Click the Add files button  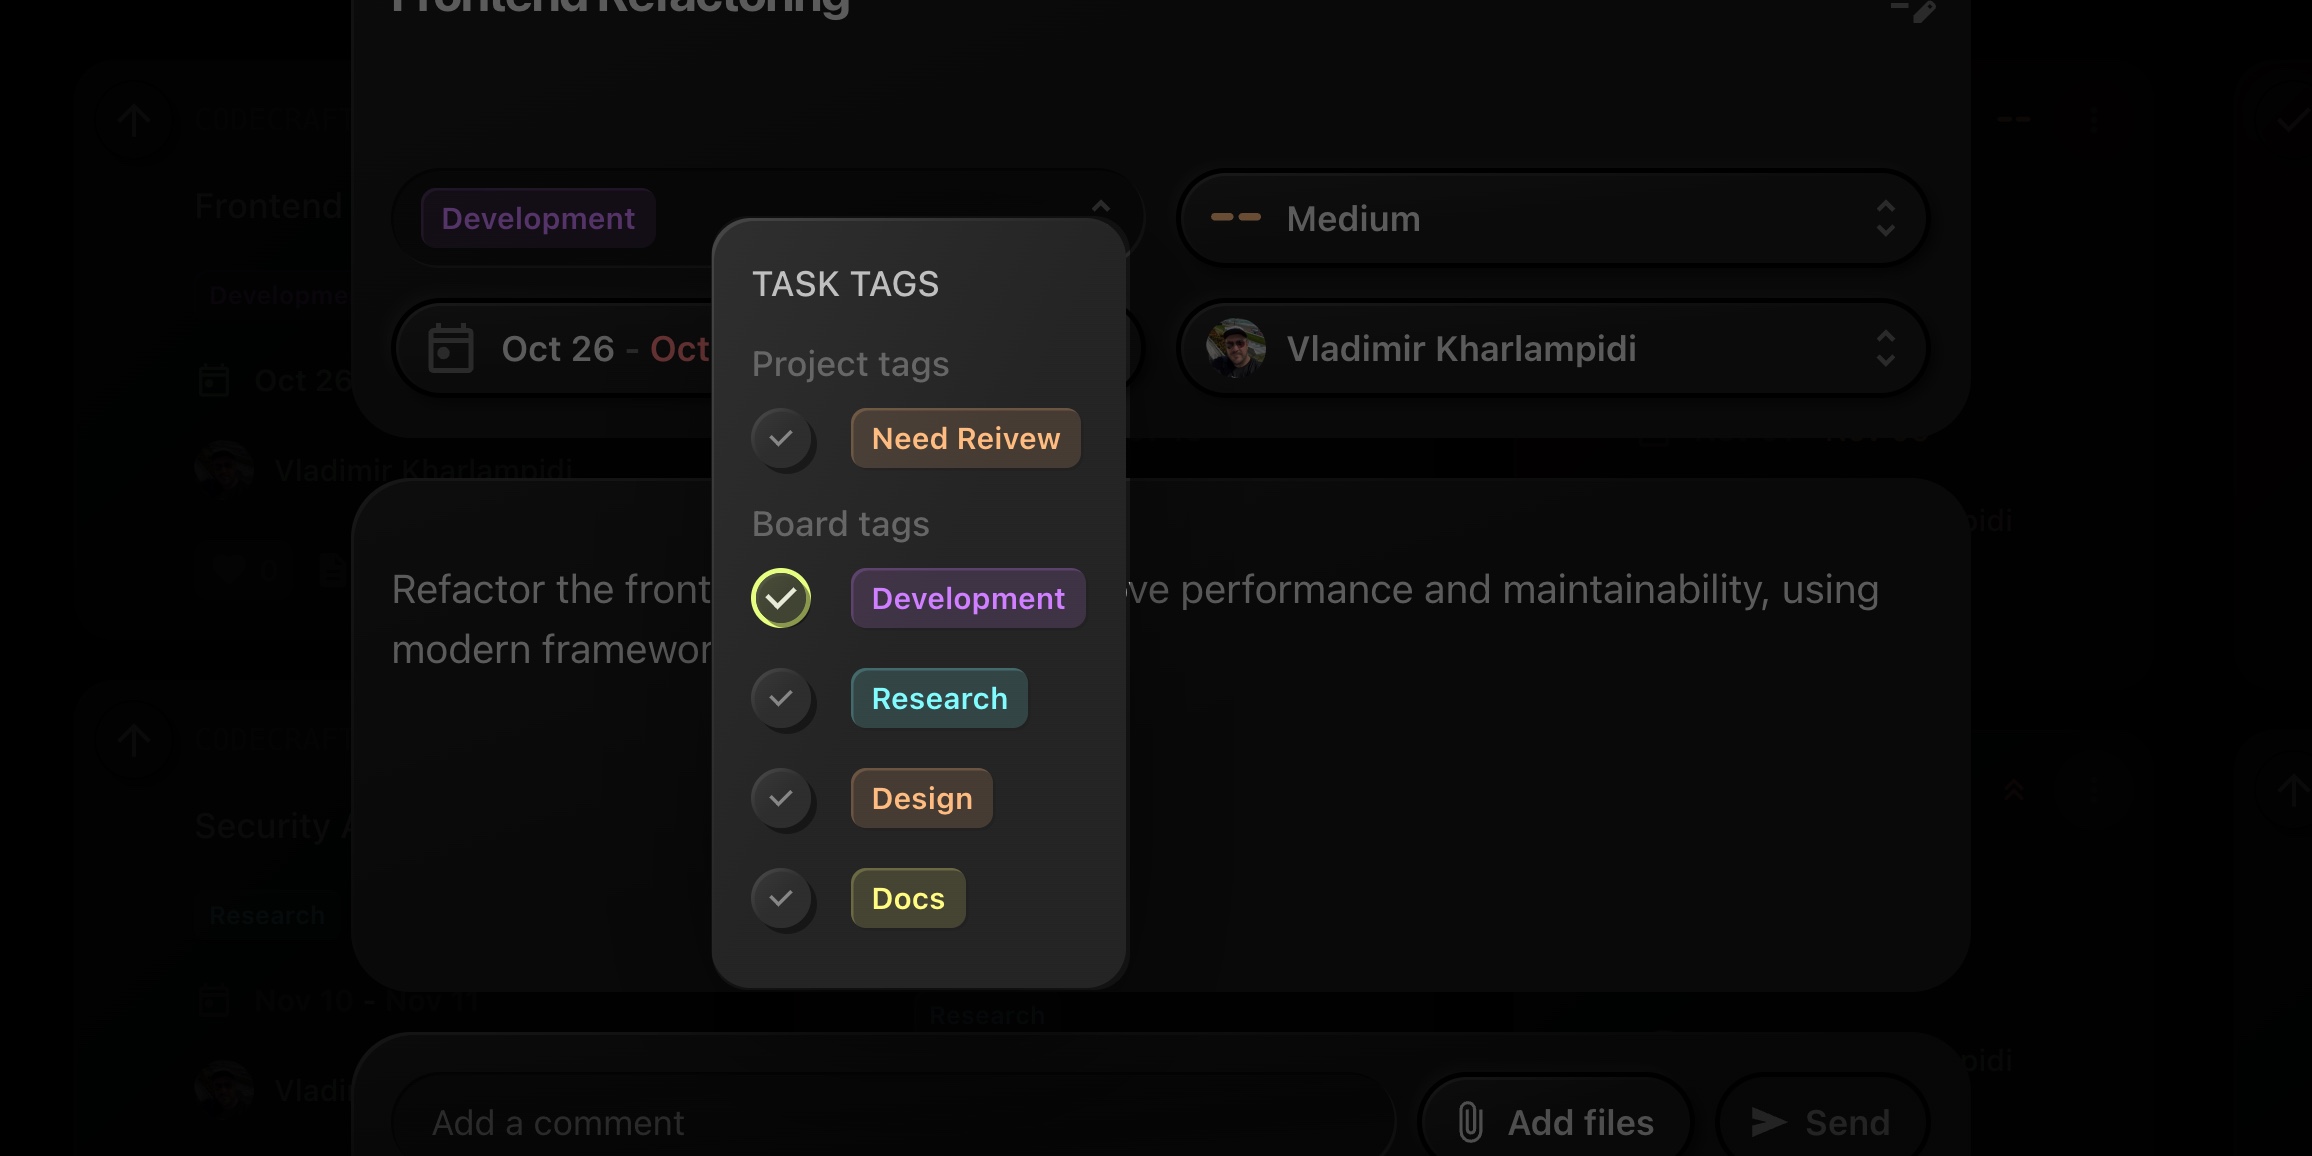(1553, 1121)
